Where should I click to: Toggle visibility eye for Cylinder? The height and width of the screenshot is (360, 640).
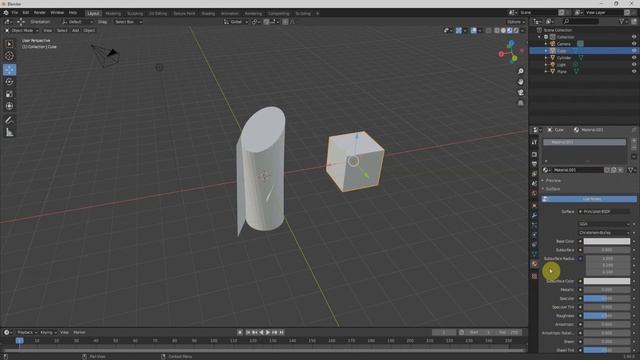634,58
